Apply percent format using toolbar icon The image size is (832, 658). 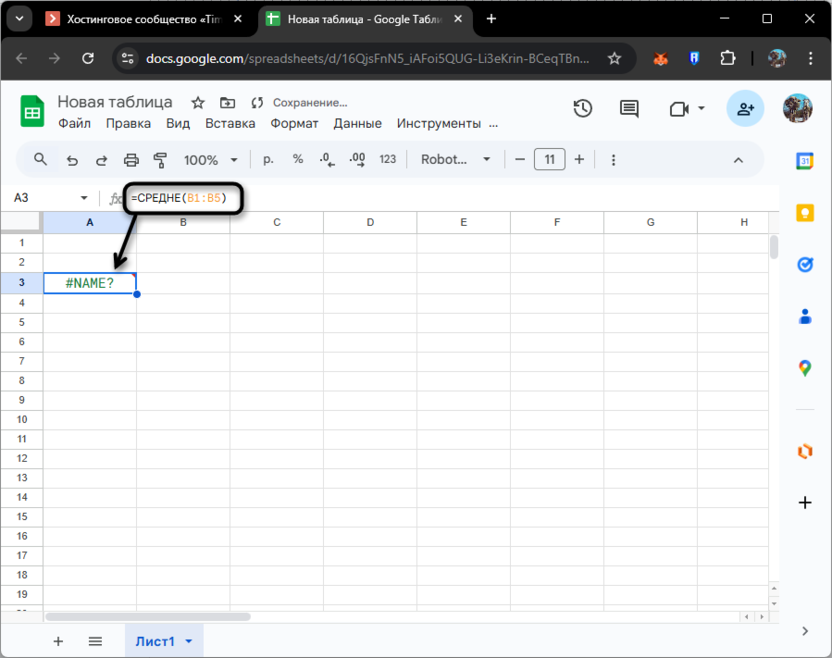(x=296, y=159)
